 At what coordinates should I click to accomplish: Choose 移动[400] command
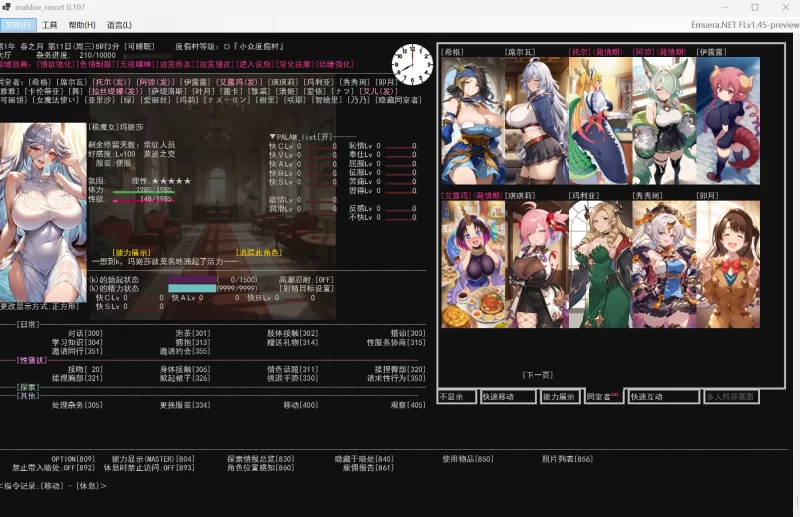click(x=301, y=405)
